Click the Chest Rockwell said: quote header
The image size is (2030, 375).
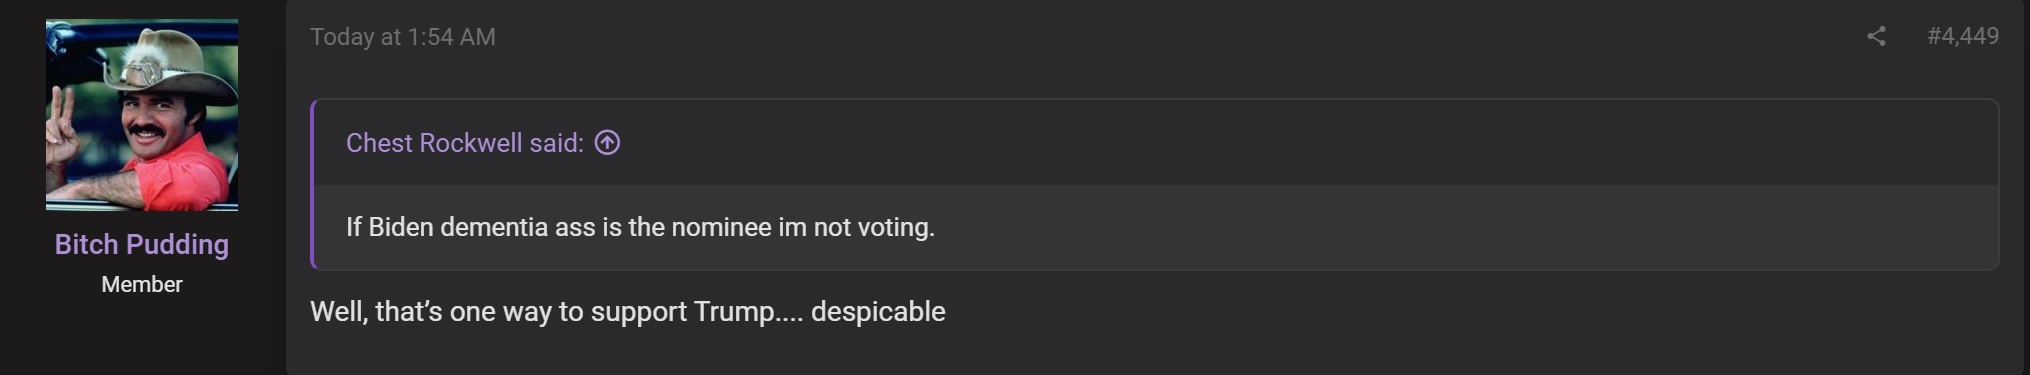click(x=465, y=143)
